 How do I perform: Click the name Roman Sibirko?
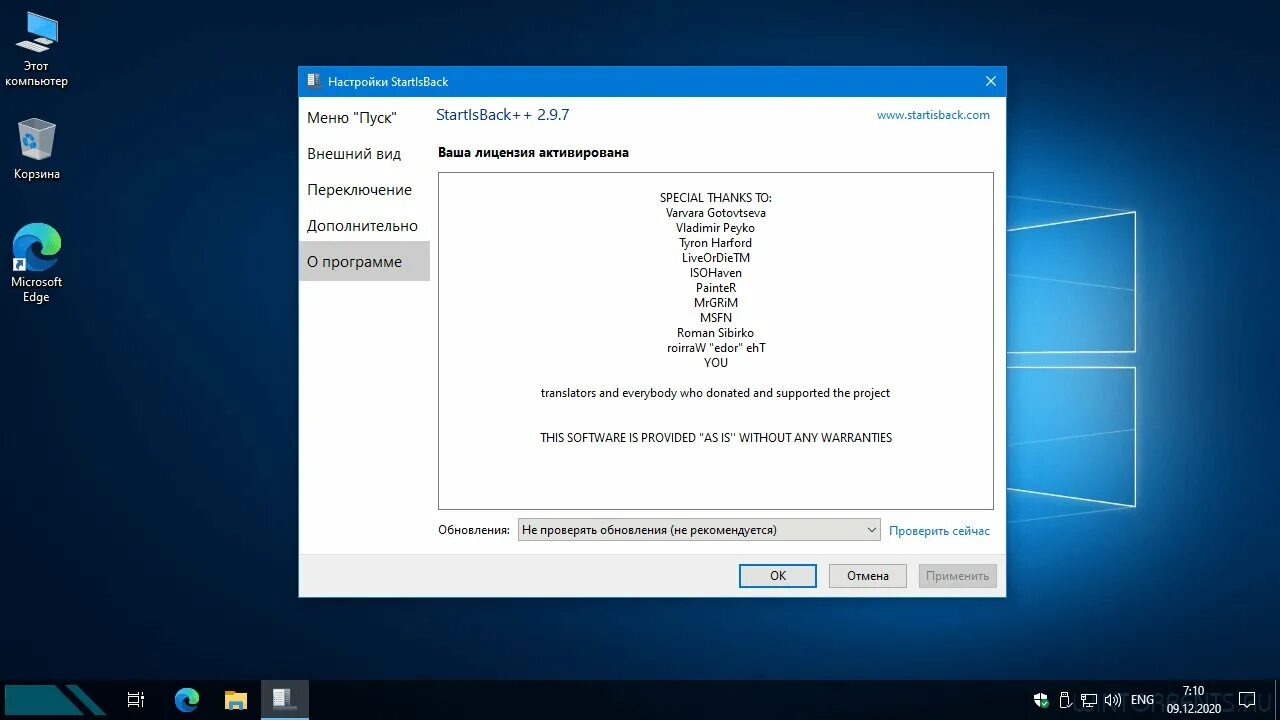pos(716,333)
